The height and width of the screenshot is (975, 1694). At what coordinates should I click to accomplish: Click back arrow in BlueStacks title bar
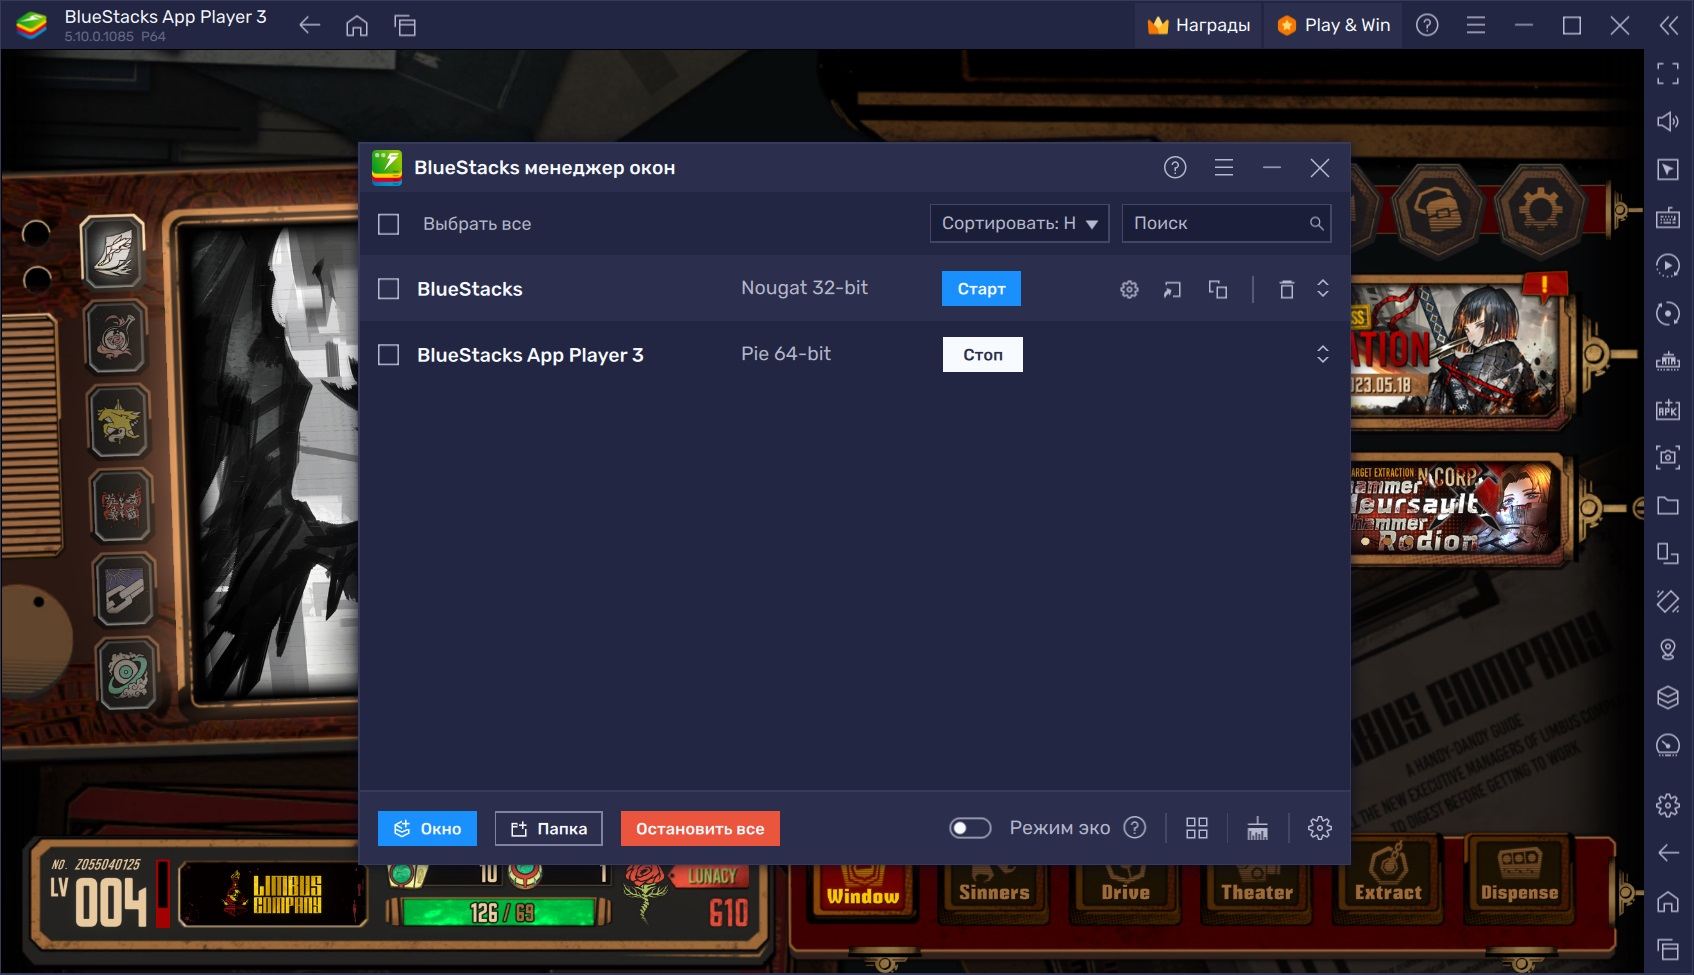coord(310,26)
